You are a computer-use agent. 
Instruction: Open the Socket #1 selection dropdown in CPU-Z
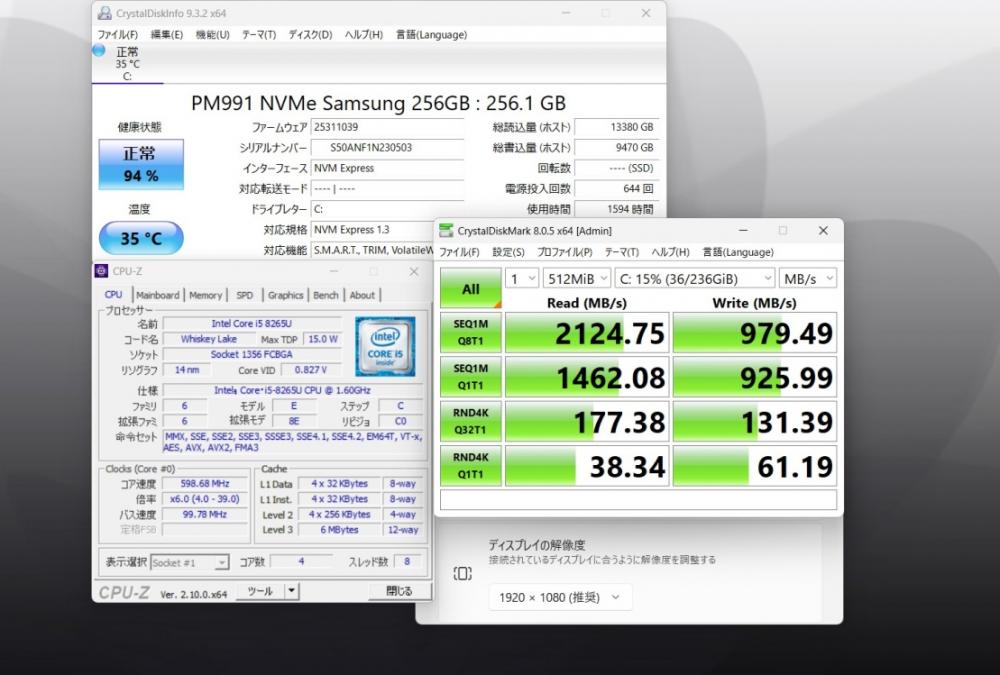(x=189, y=562)
